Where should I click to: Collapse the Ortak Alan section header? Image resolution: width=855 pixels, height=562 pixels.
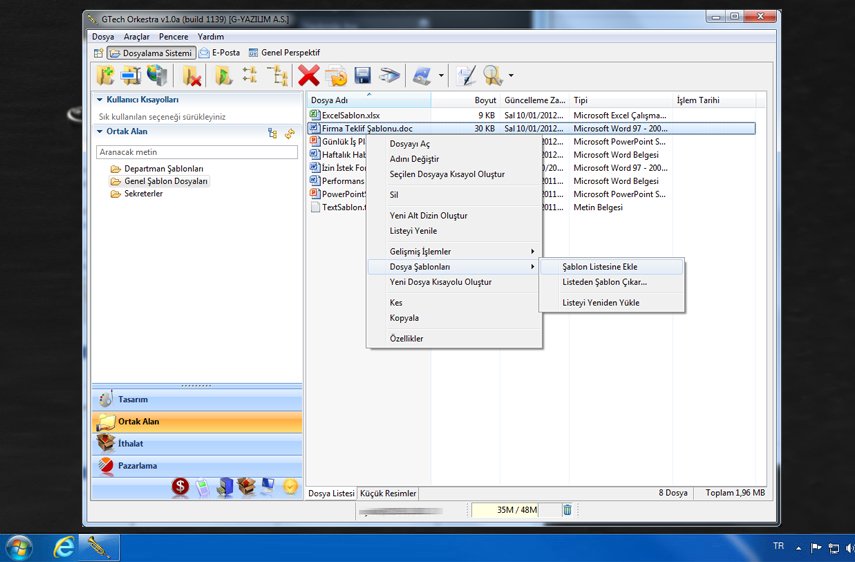(x=100, y=132)
